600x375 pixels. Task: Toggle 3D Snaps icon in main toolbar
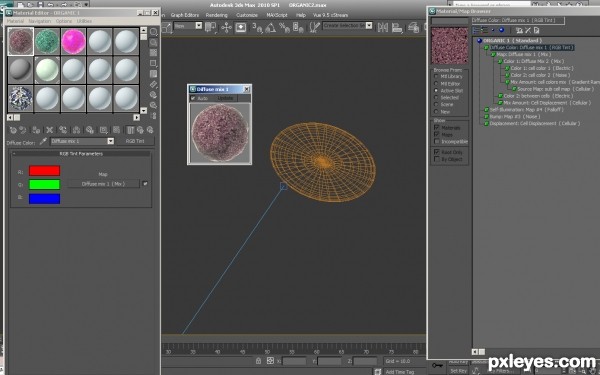point(257,27)
